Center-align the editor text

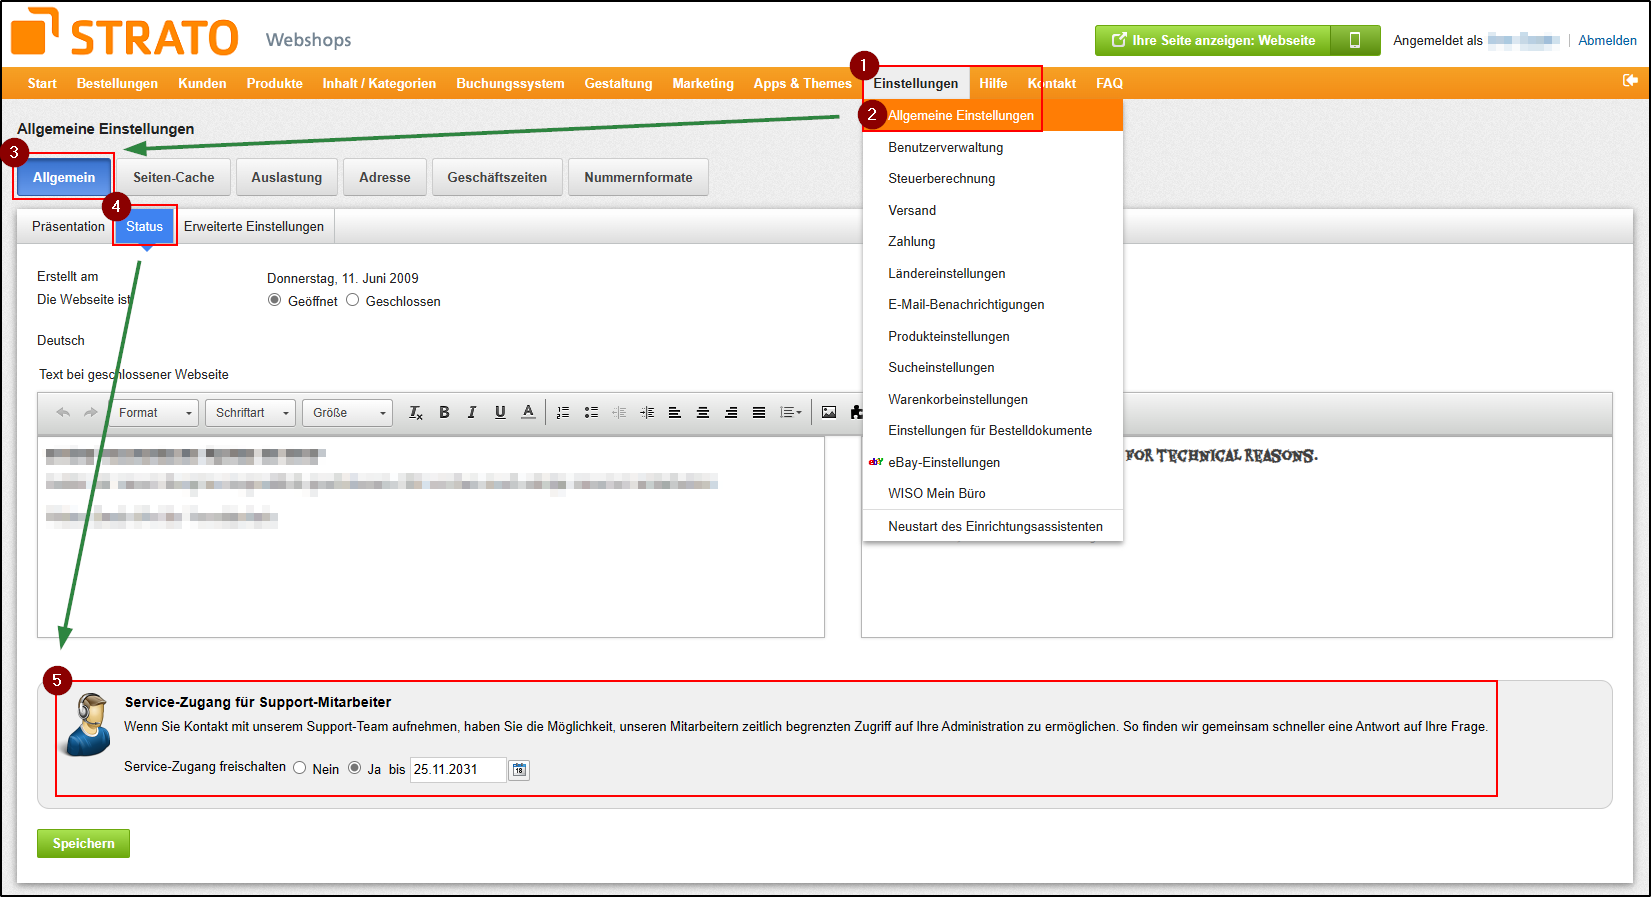(703, 412)
